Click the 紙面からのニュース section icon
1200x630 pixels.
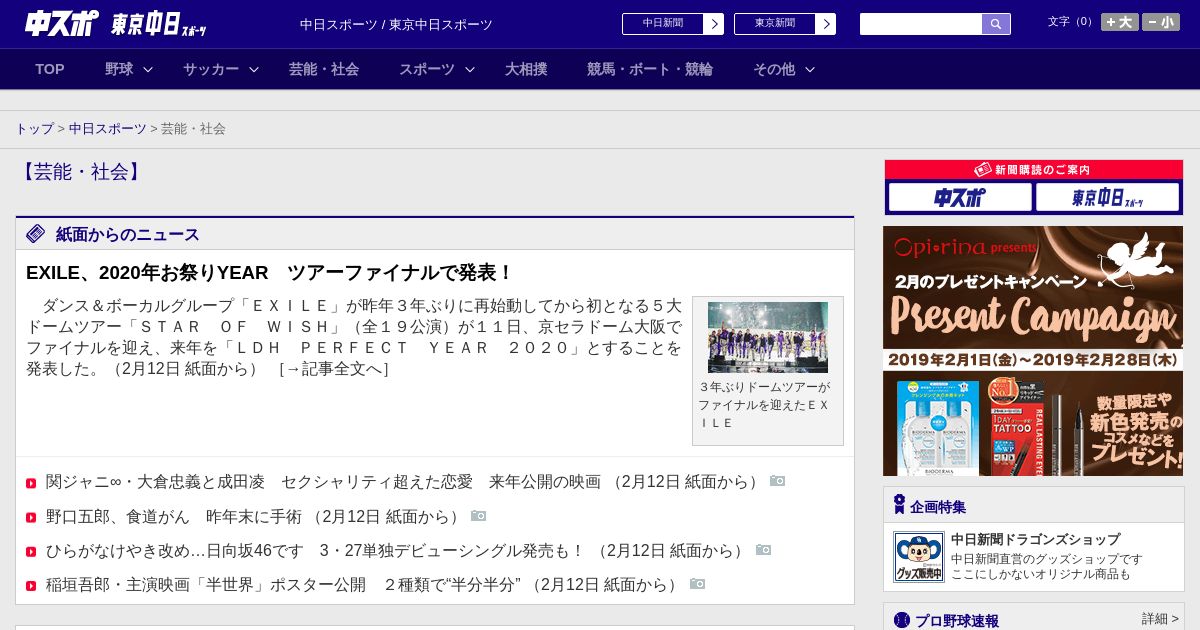tap(36, 234)
